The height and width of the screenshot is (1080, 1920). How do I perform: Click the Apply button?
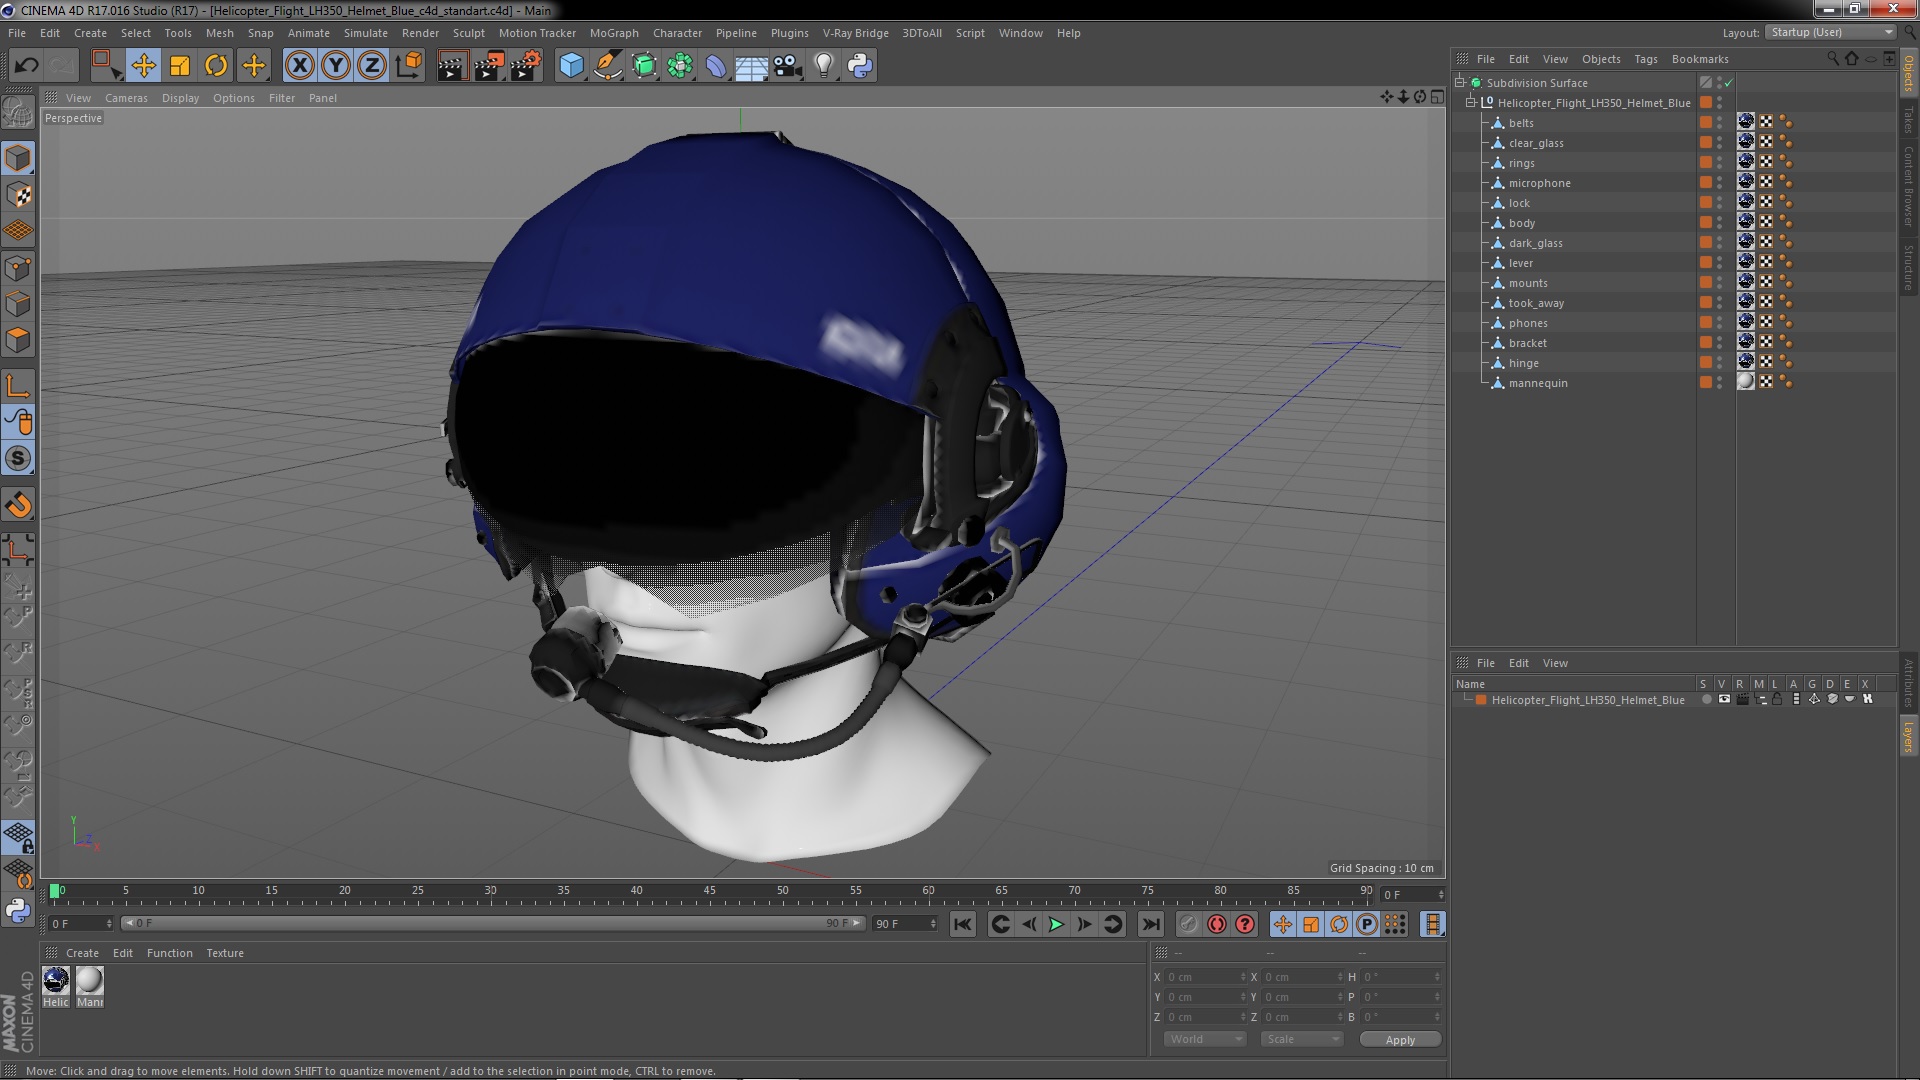coord(1400,1040)
